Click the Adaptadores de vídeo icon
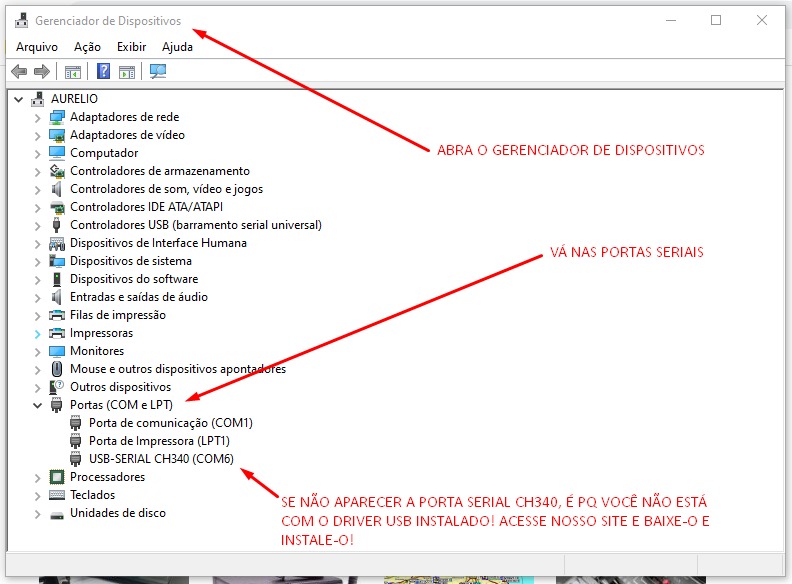 coord(57,135)
